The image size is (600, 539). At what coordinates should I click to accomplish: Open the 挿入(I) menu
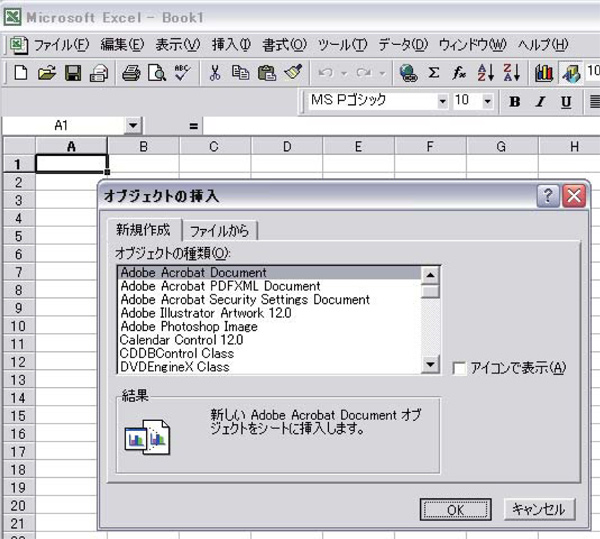click(x=231, y=45)
